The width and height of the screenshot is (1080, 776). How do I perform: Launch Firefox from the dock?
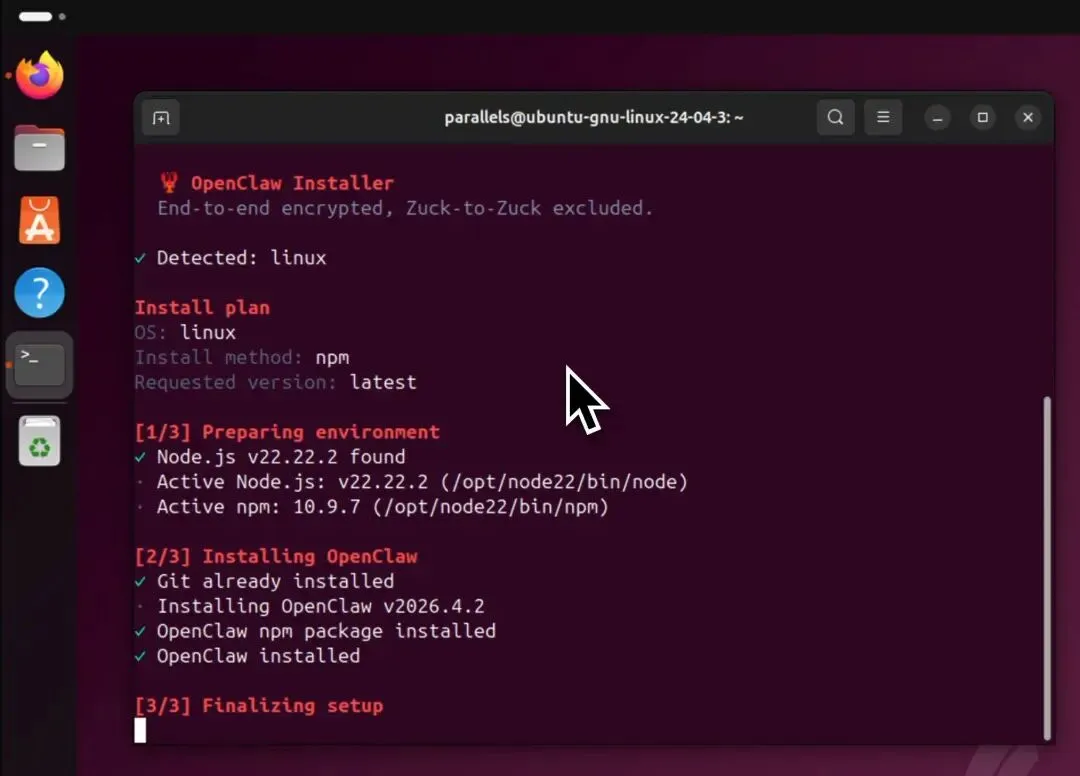40,75
